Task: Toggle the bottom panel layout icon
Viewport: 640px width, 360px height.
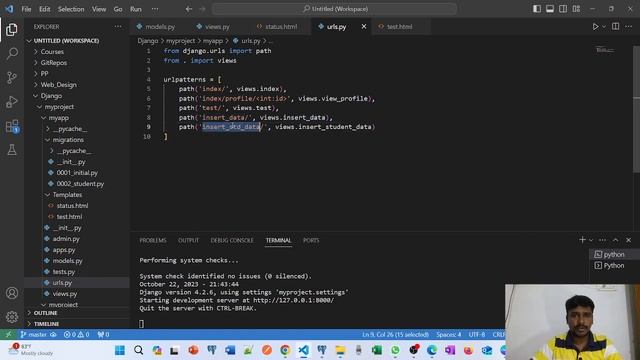Action: click(x=550, y=9)
